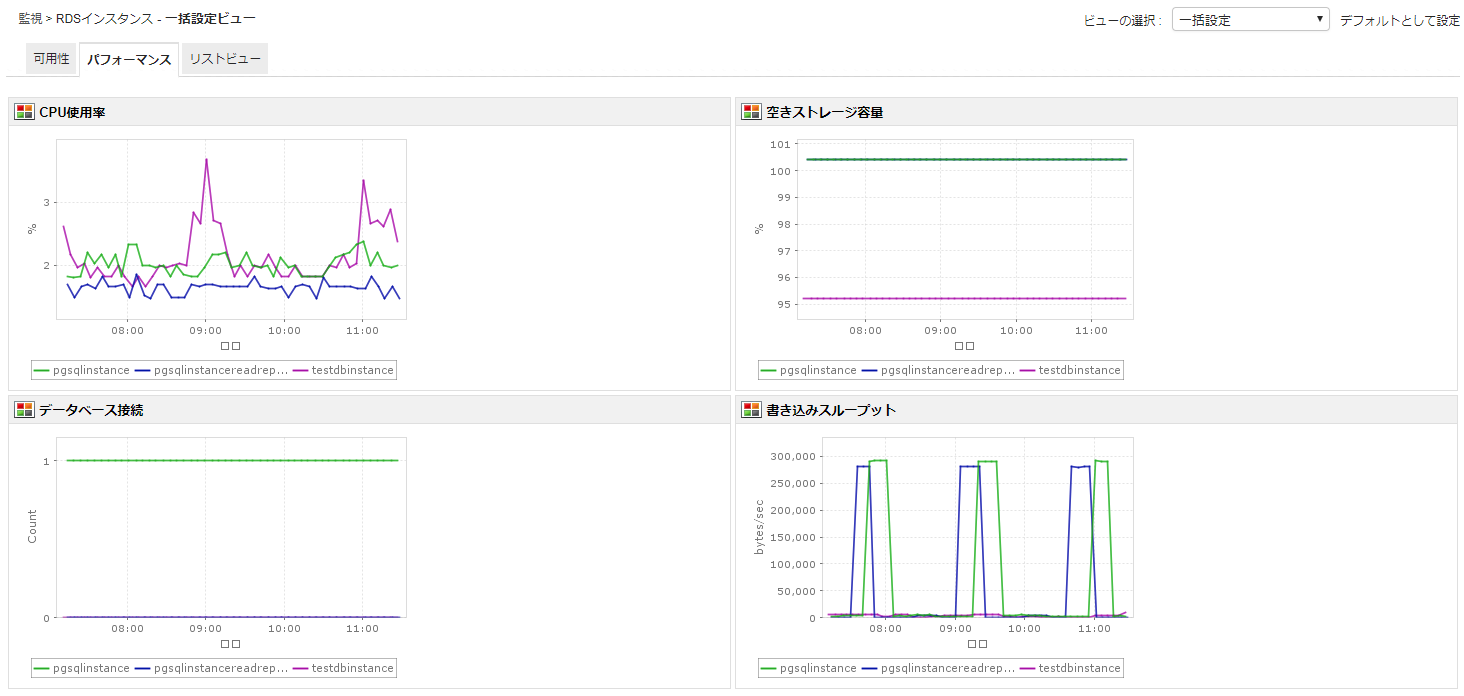Toggle pgsqlinstancereadrep legend in the CPU使用率 chart
The width and height of the screenshot is (1464, 696).
[x=212, y=370]
